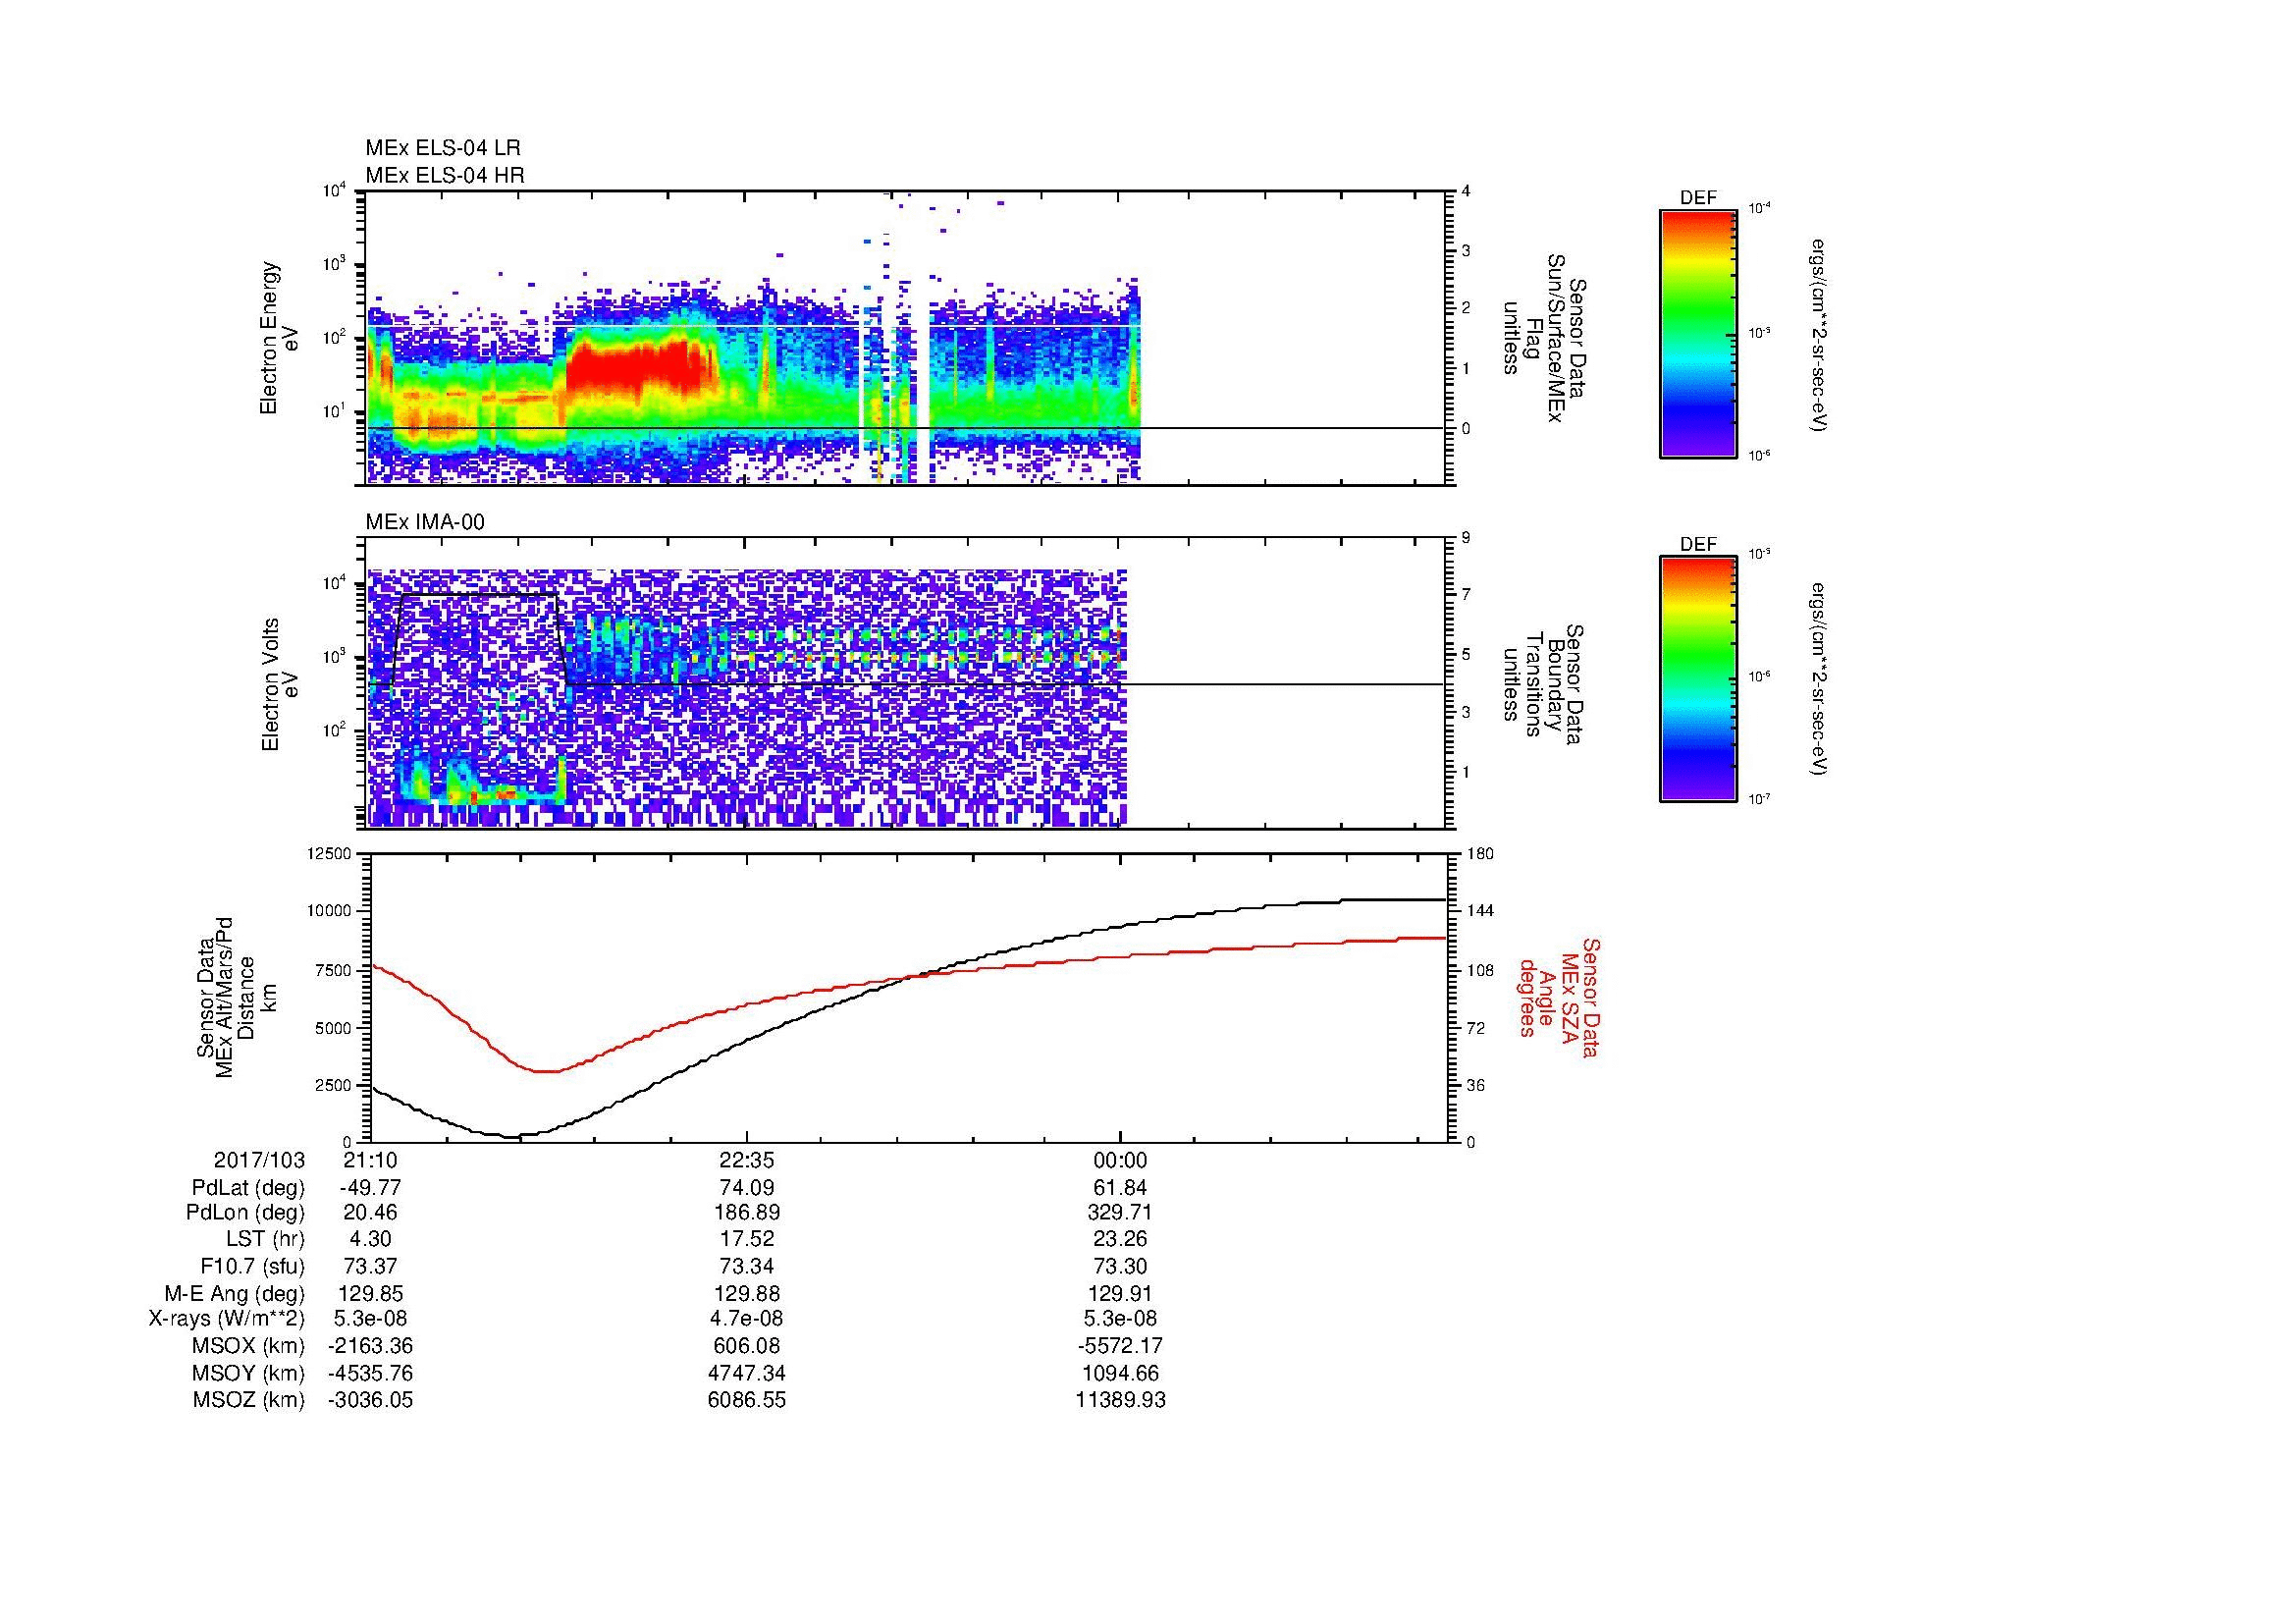Image resolution: width=2296 pixels, height=1623 pixels.
Task: Click the 'PdLat (deg)' row label
Action: 248,1188
